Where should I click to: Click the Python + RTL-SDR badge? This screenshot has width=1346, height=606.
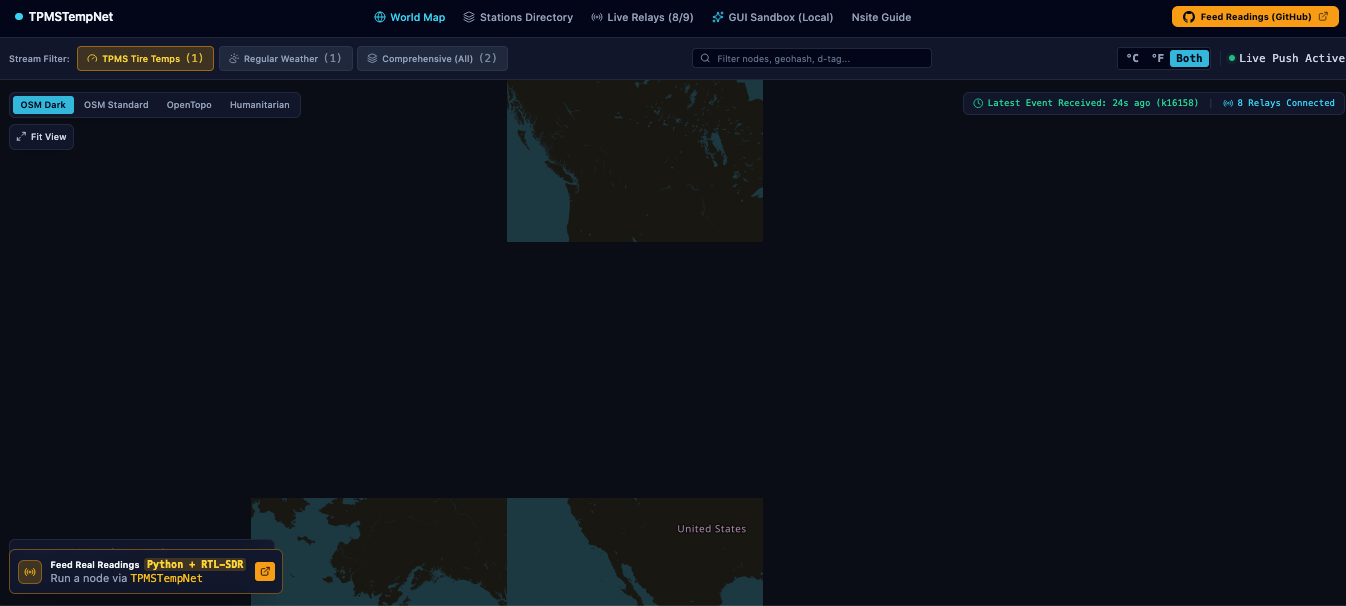[195, 565]
